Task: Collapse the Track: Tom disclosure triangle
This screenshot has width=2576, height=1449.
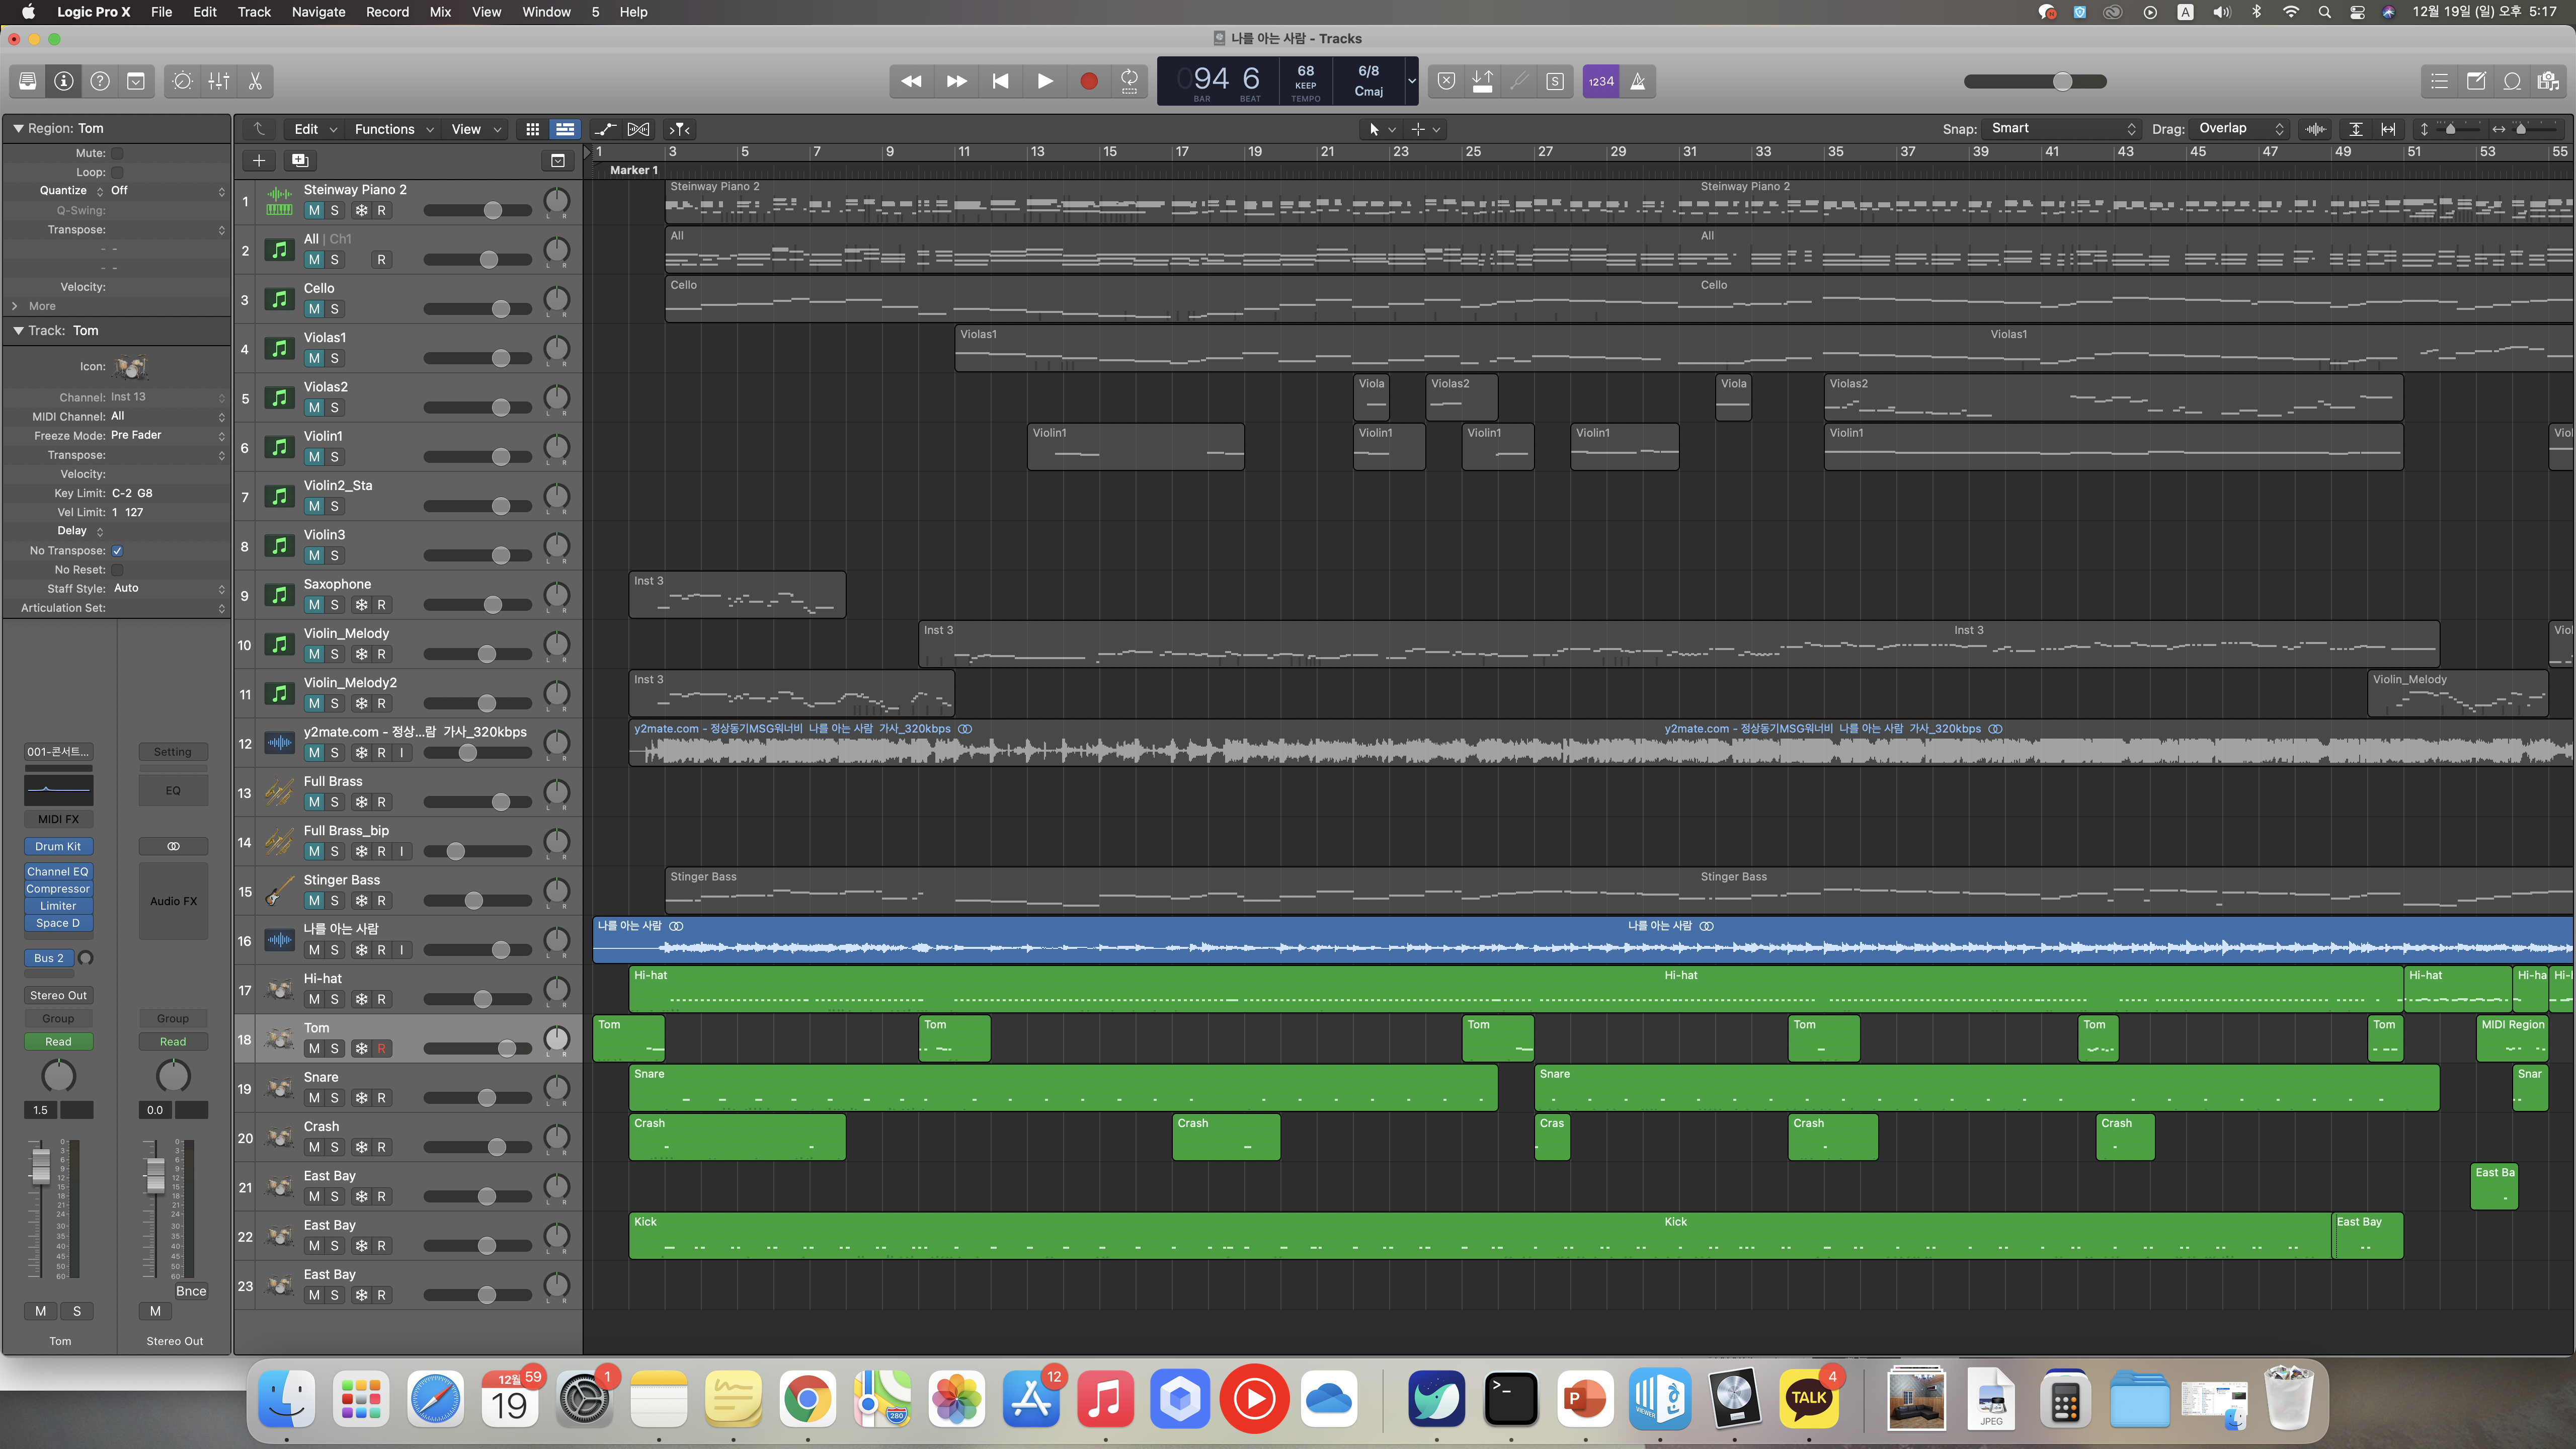Action: tap(17, 330)
